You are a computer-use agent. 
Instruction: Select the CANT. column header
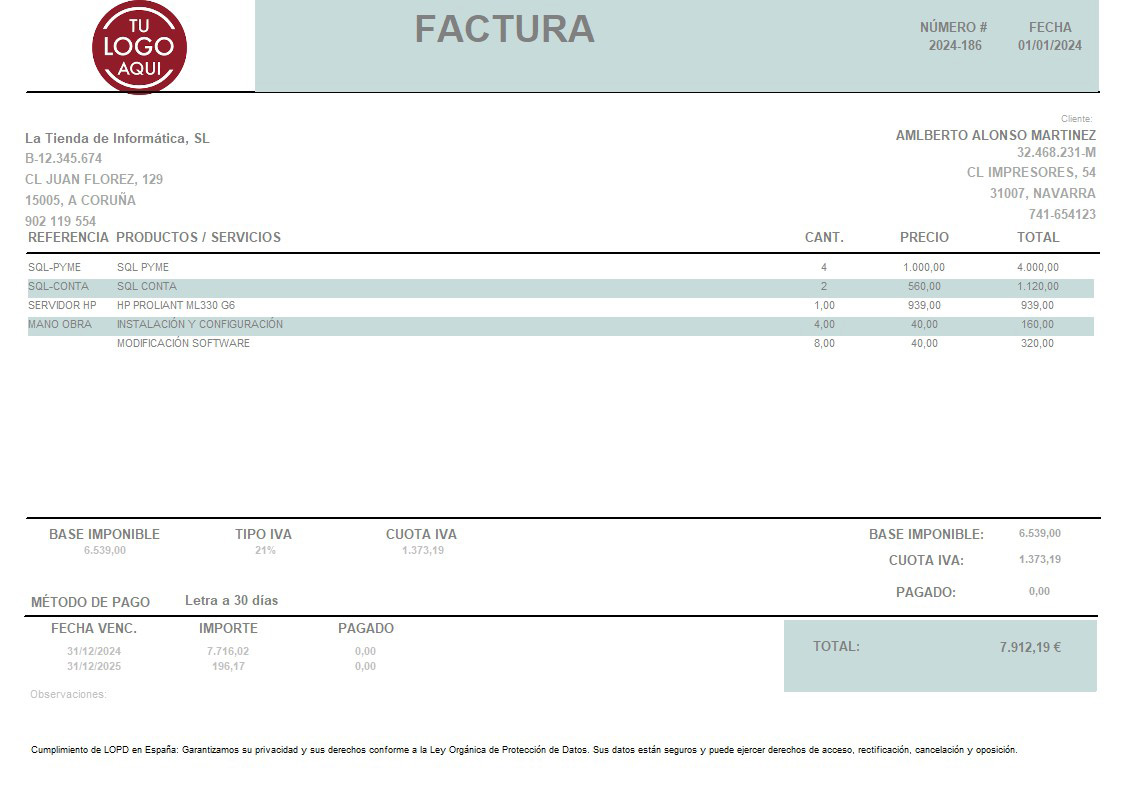click(x=824, y=236)
